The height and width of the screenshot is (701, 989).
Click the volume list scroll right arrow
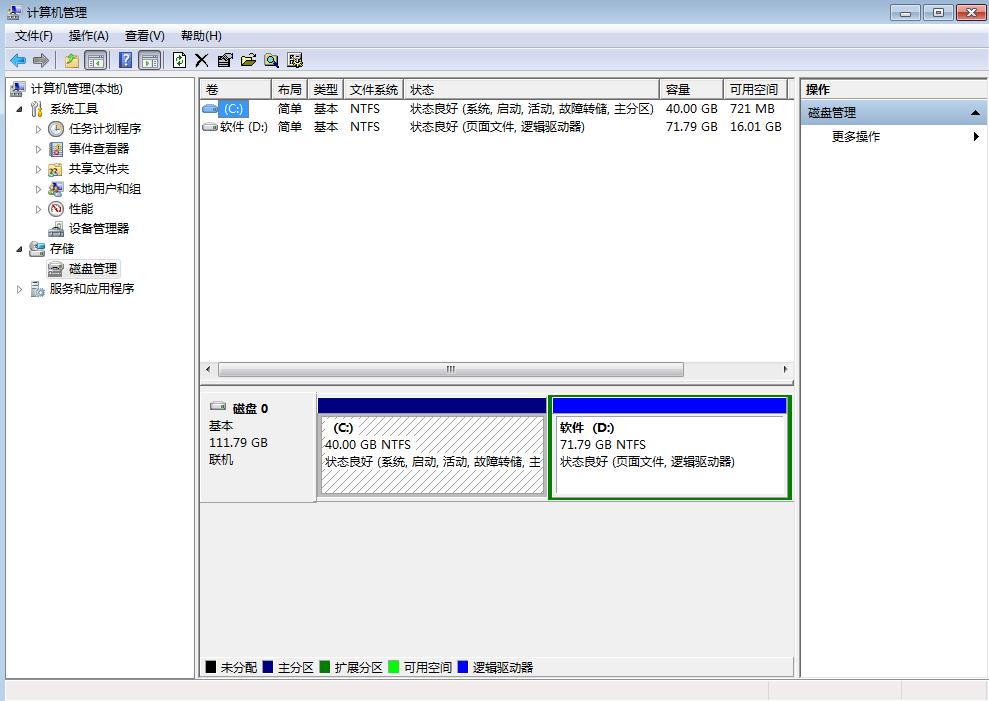click(785, 369)
